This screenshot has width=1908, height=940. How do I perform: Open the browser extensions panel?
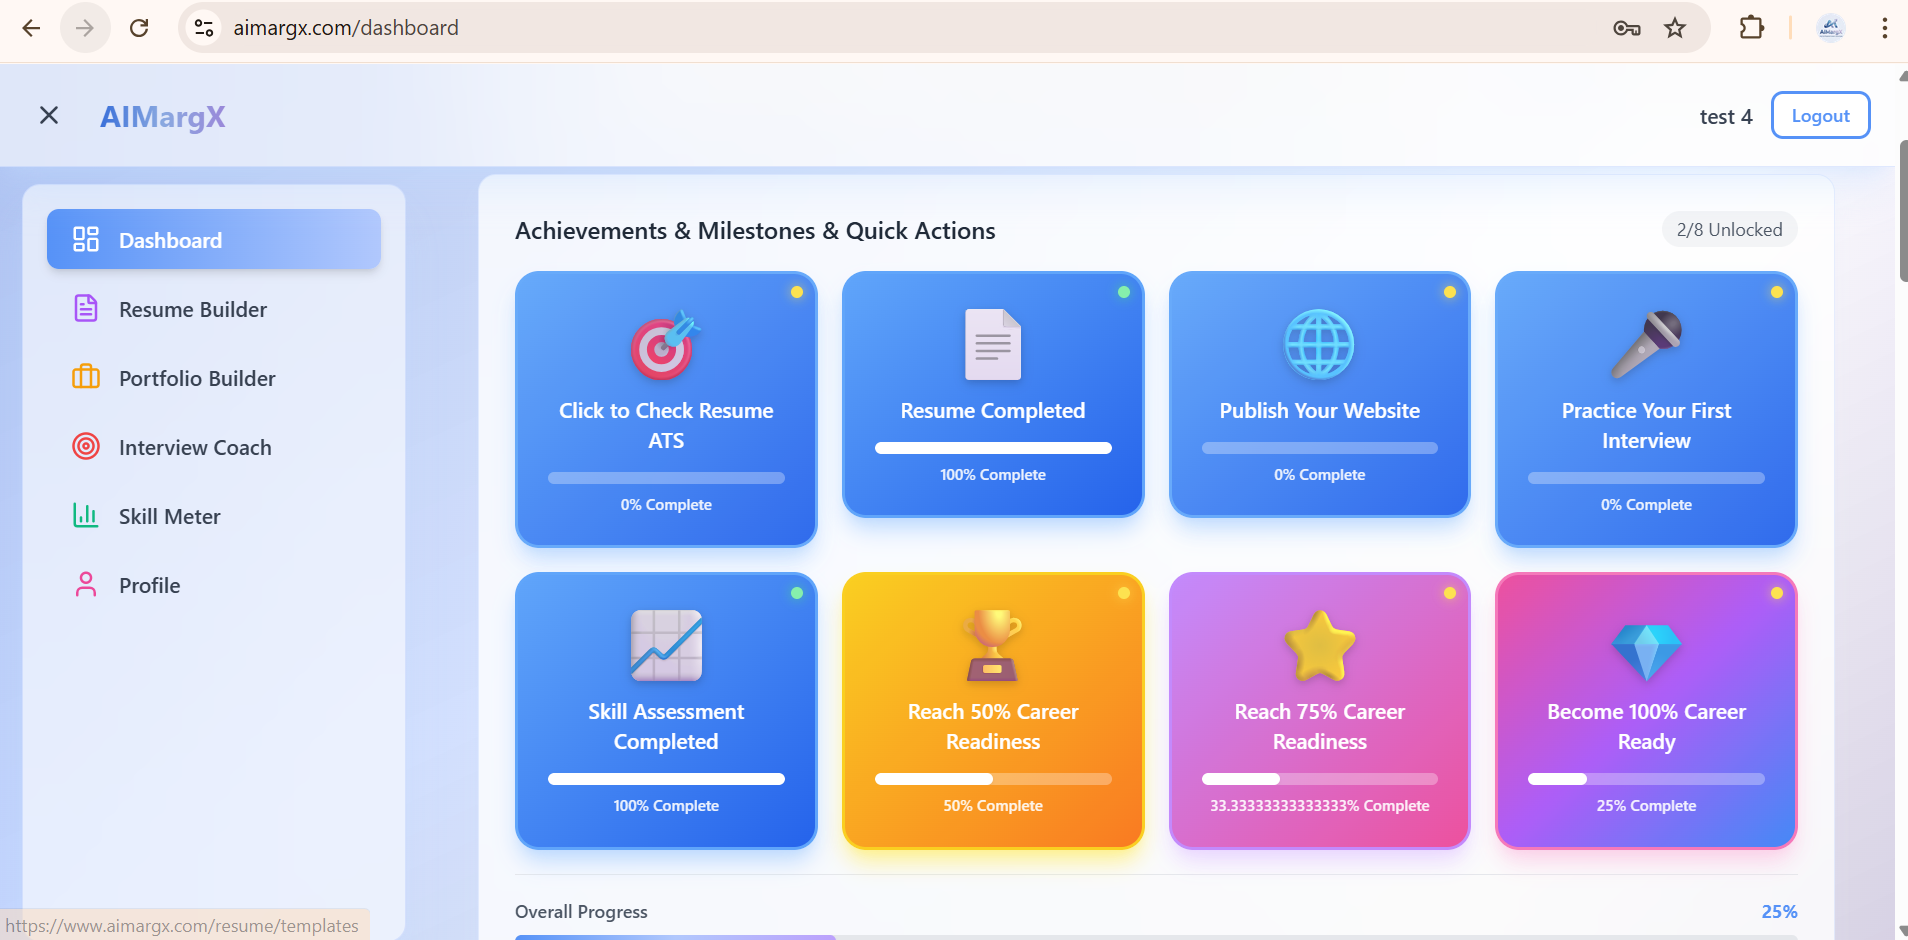click(1752, 27)
